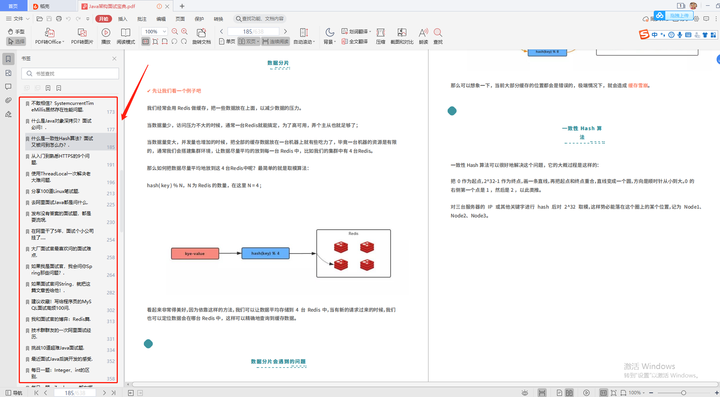The image size is (720, 397).
Task: Rotate document (旋转文档)
Action: (201, 36)
